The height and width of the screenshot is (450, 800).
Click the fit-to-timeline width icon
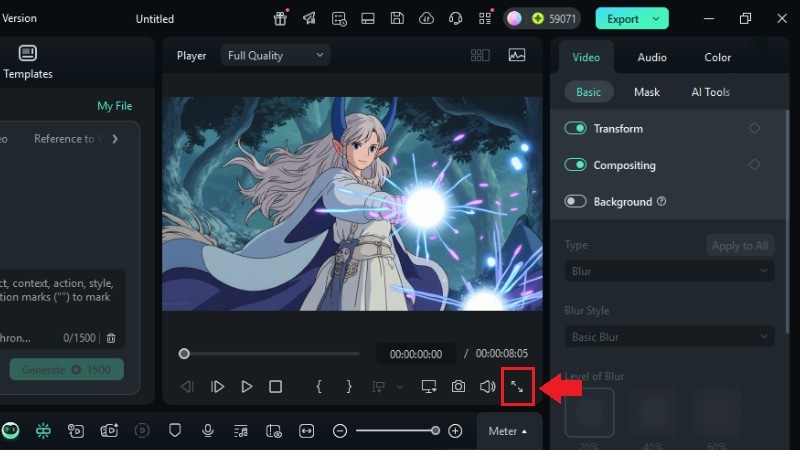point(307,431)
